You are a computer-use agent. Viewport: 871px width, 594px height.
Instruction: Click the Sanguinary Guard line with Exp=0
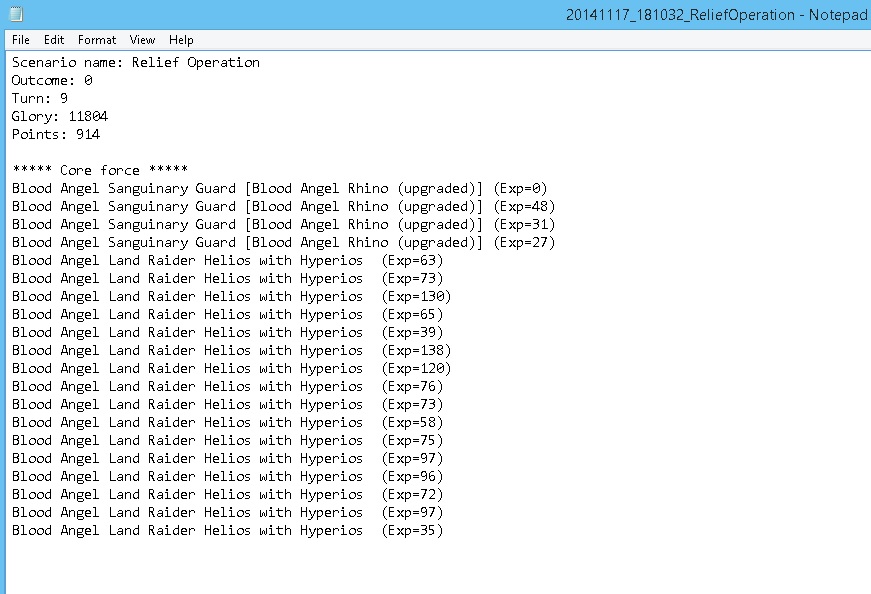[280, 188]
